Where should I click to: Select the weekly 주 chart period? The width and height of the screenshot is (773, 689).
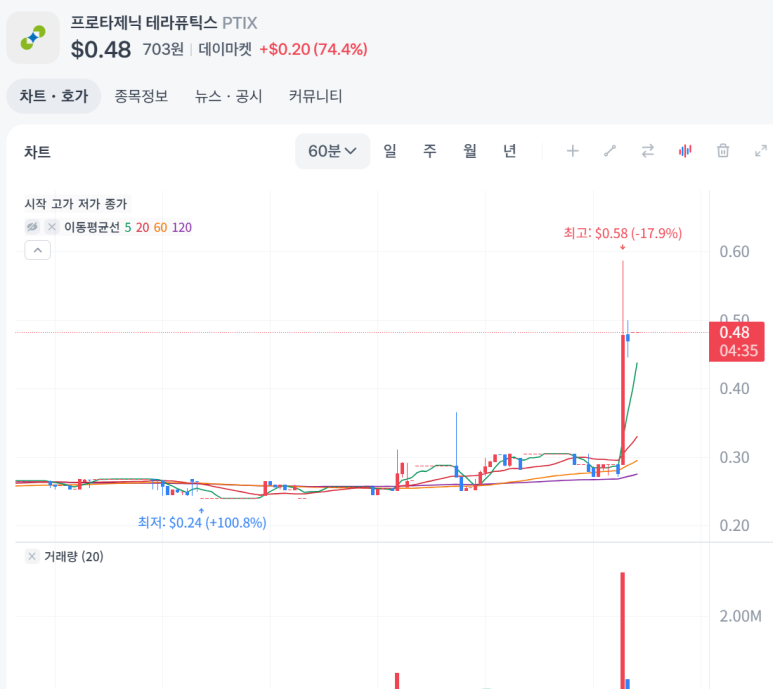click(429, 151)
